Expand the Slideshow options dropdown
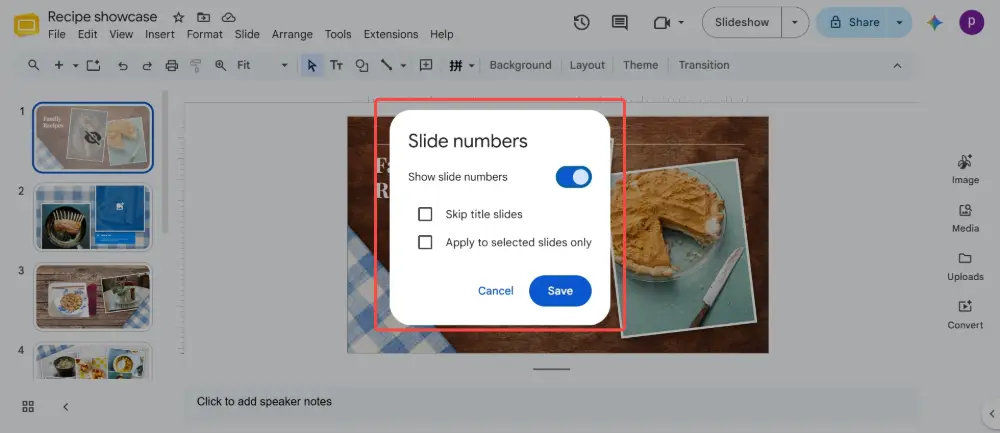The height and width of the screenshot is (433, 1000). (795, 22)
